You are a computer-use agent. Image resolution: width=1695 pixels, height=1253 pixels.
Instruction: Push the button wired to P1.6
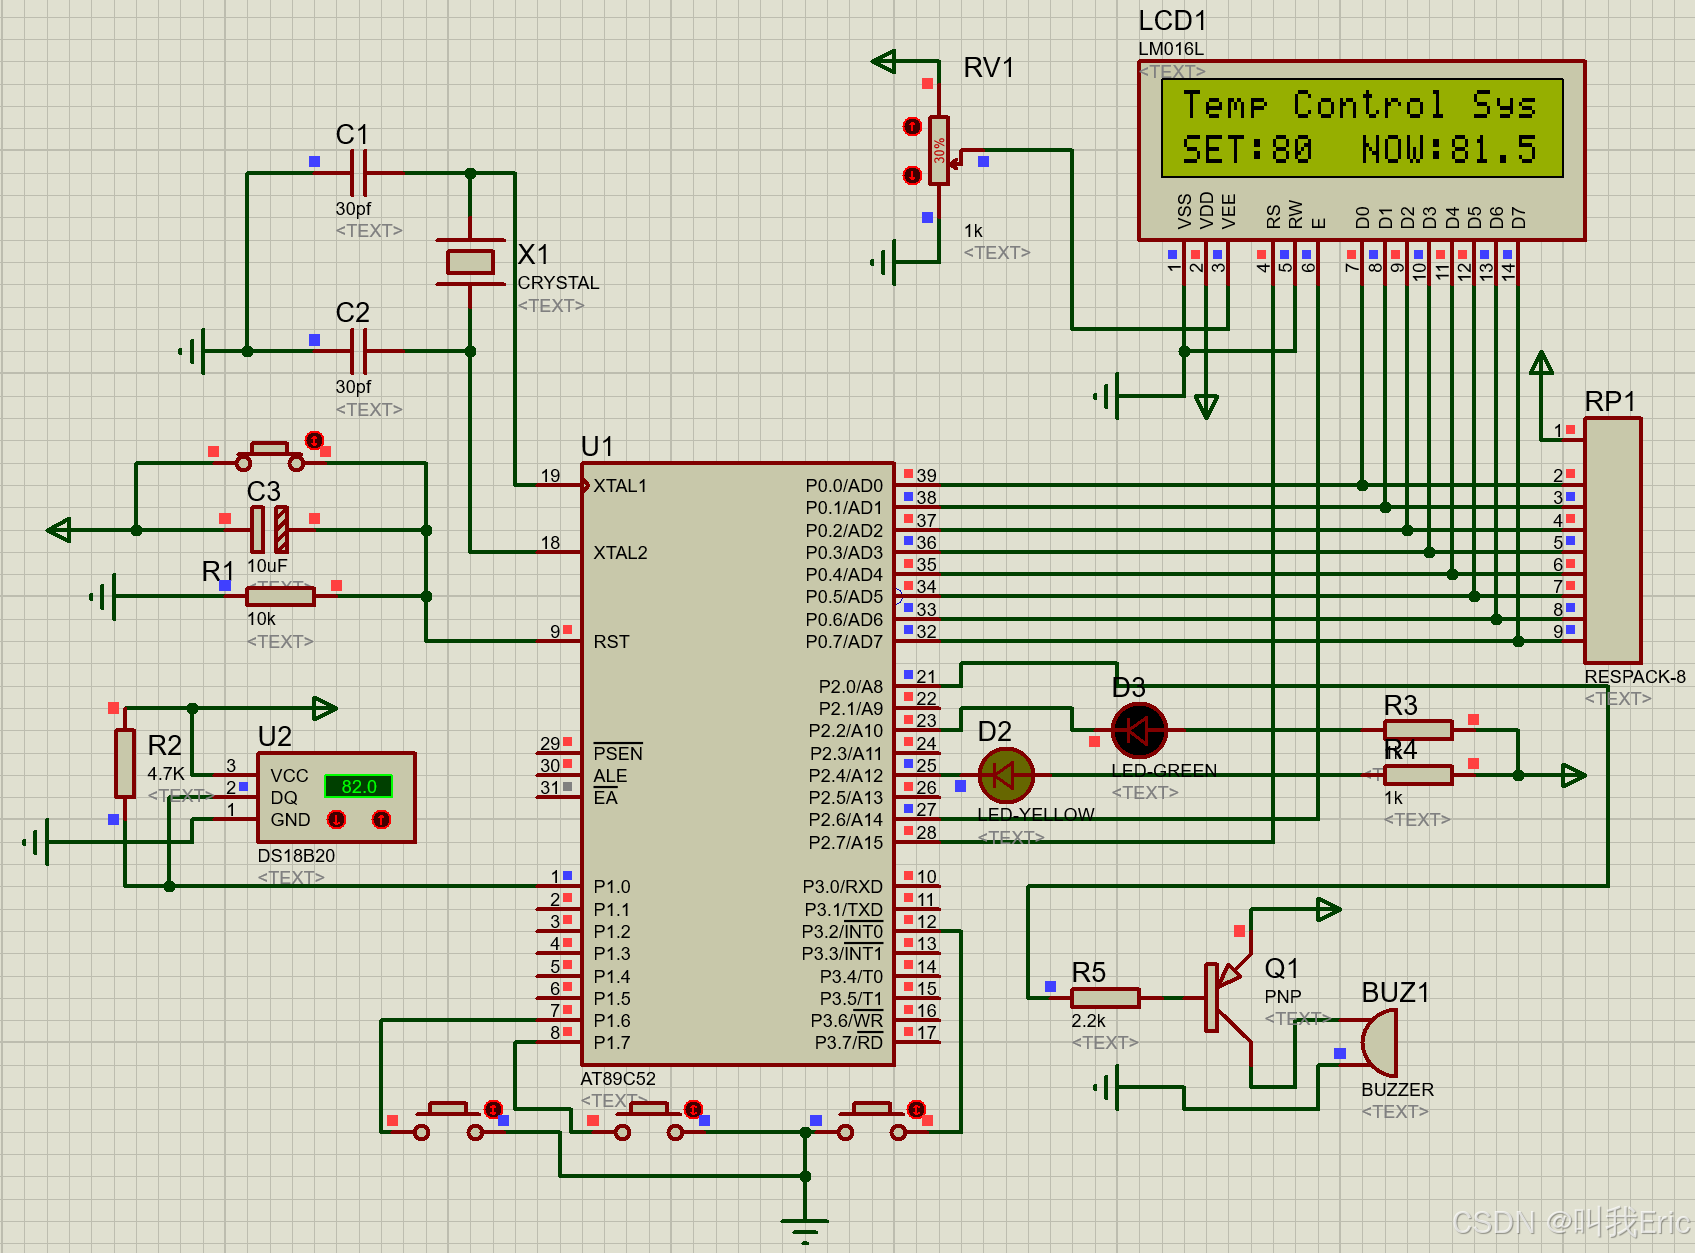[448, 1121]
